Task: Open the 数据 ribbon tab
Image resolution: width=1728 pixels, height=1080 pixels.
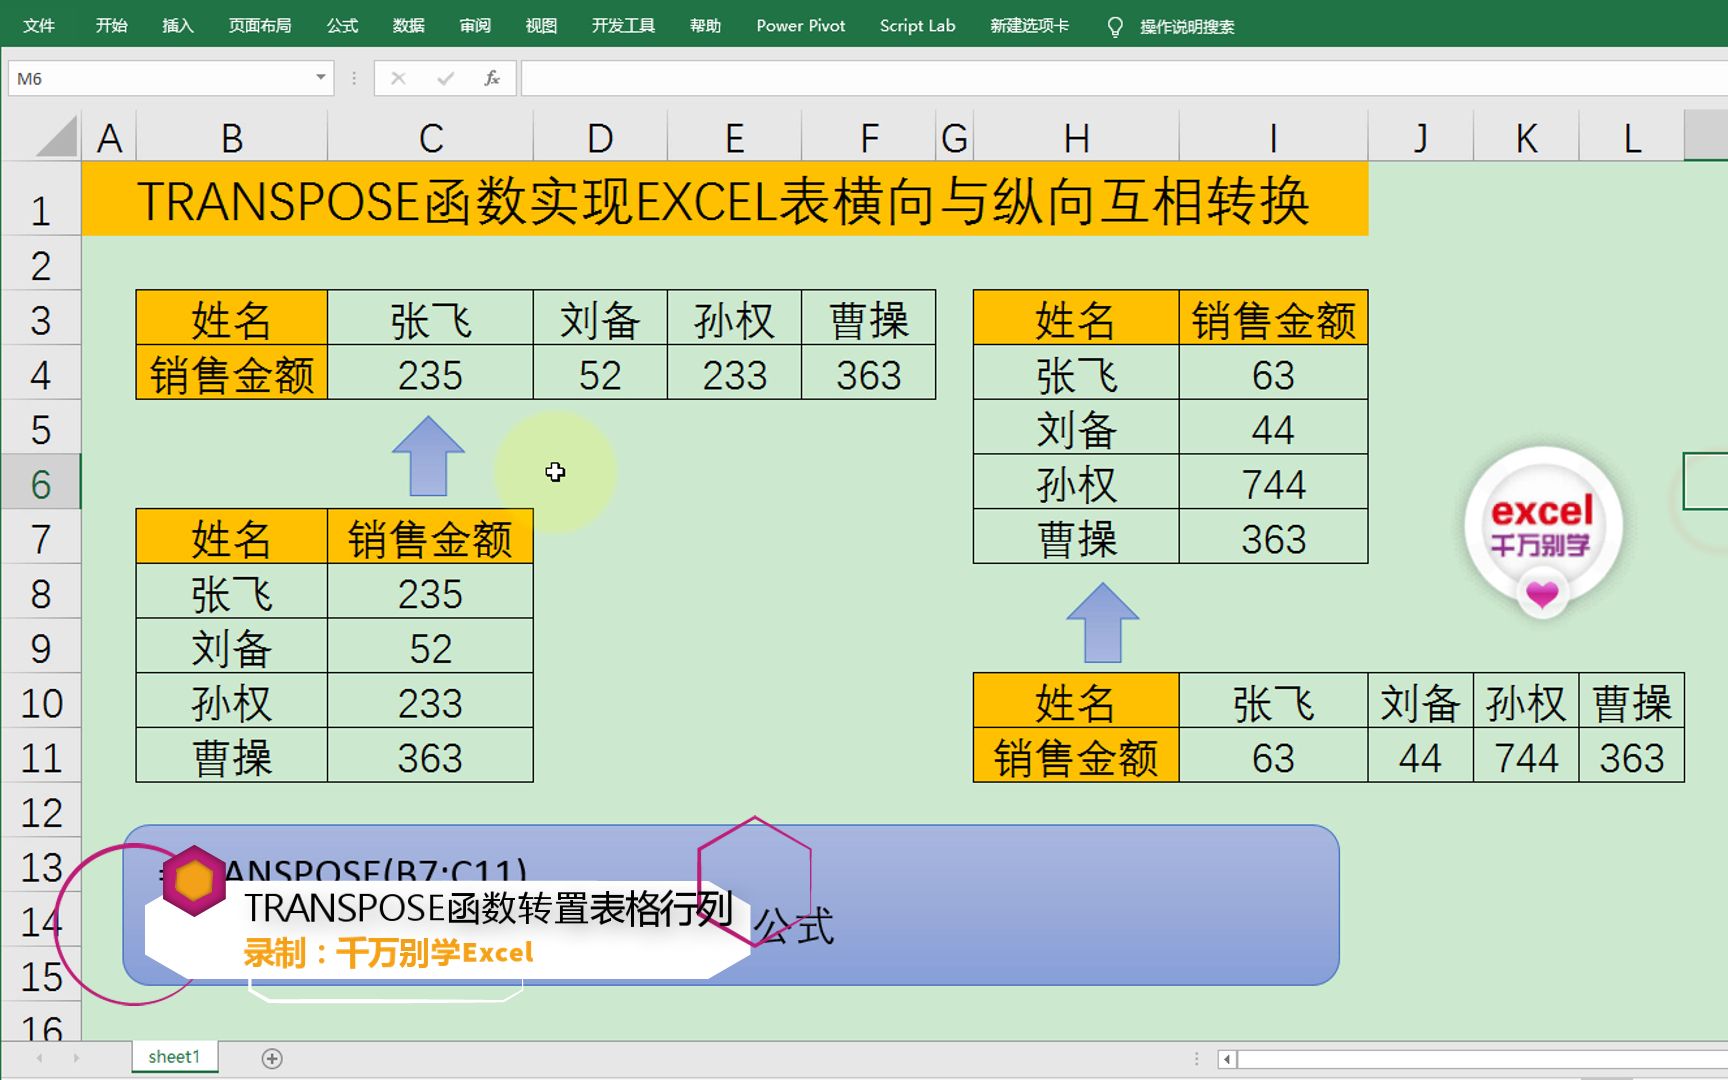Action: click(x=408, y=25)
